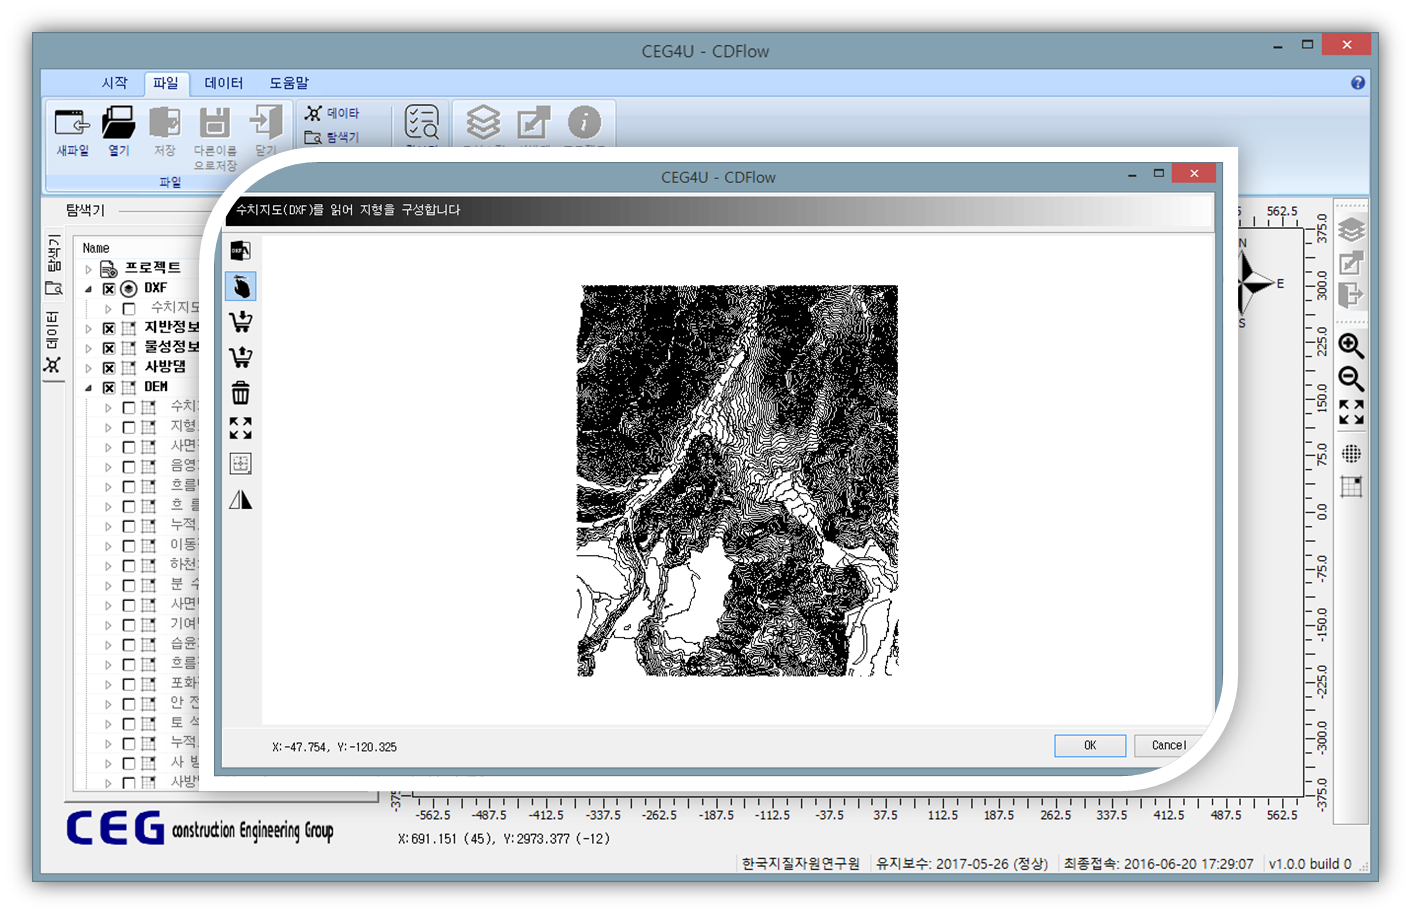Click the grid center icon in dialog toolbar
The image size is (1411, 914).
(x=240, y=463)
